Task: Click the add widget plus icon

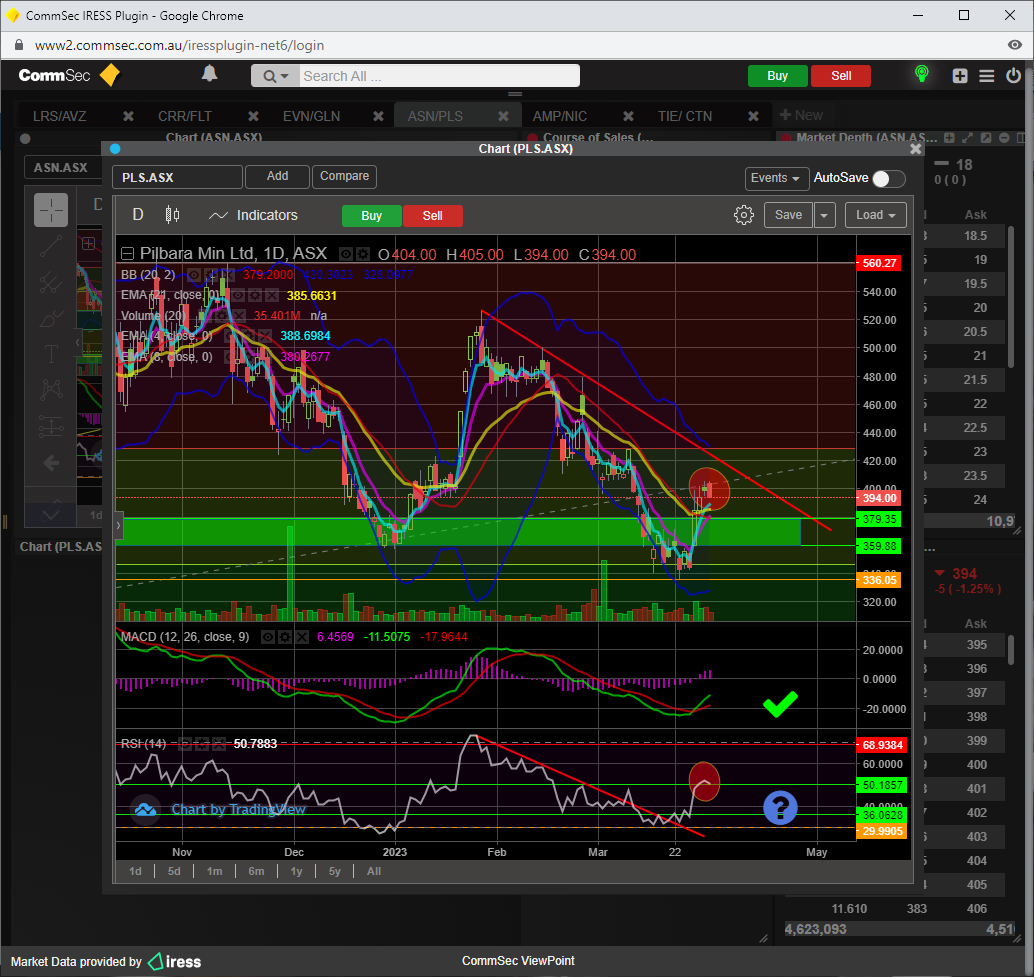Action: pyautogui.click(x=960, y=76)
